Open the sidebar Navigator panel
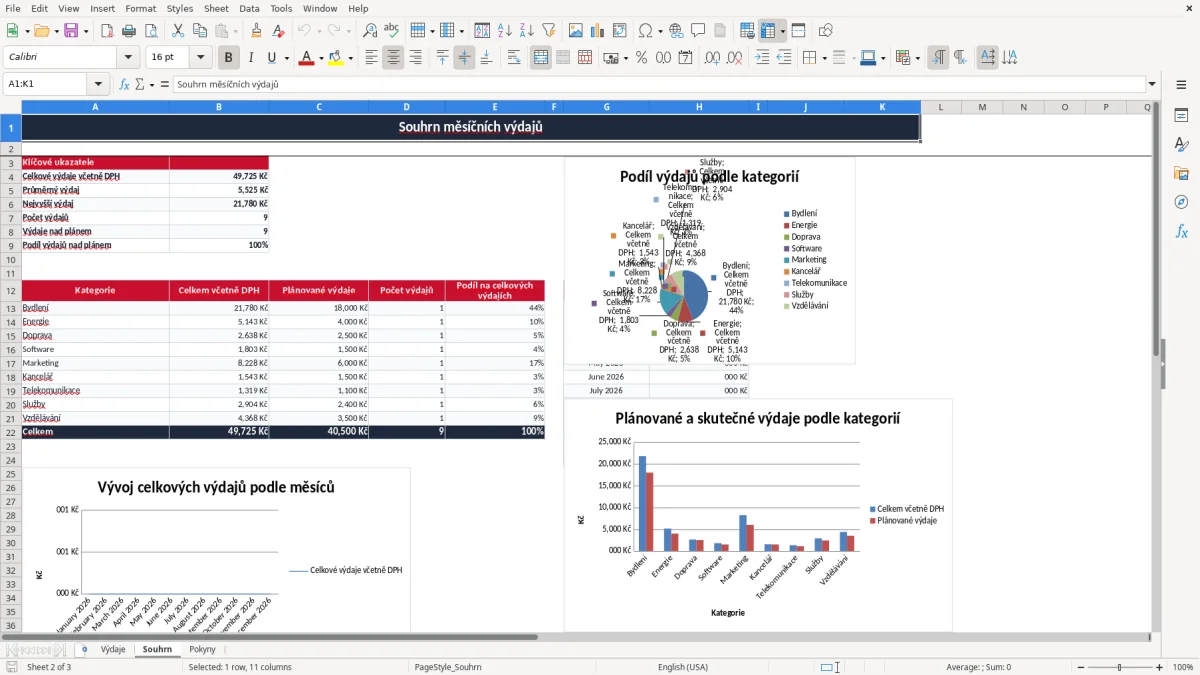This screenshot has height=675, width=1200. point(1181,202)
